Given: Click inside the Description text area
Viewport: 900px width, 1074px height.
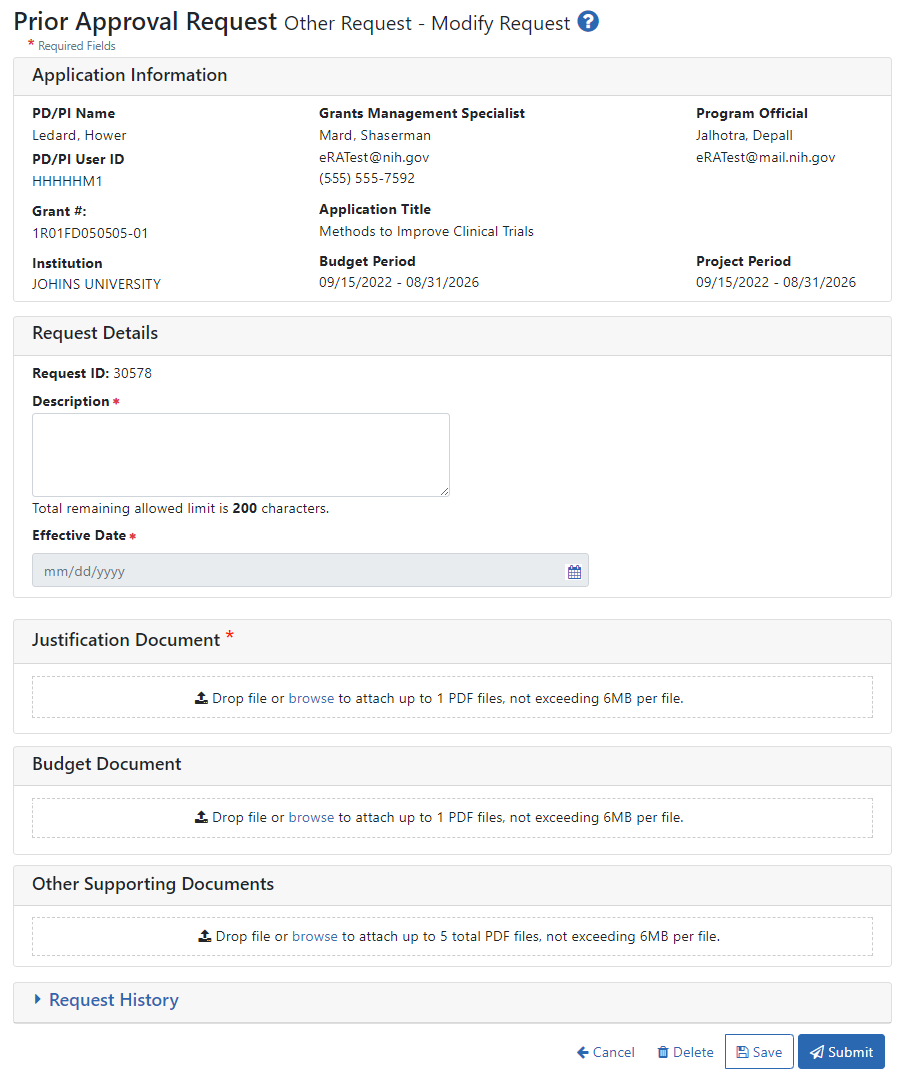Looking at the screenshot, I should coord(240,455).
